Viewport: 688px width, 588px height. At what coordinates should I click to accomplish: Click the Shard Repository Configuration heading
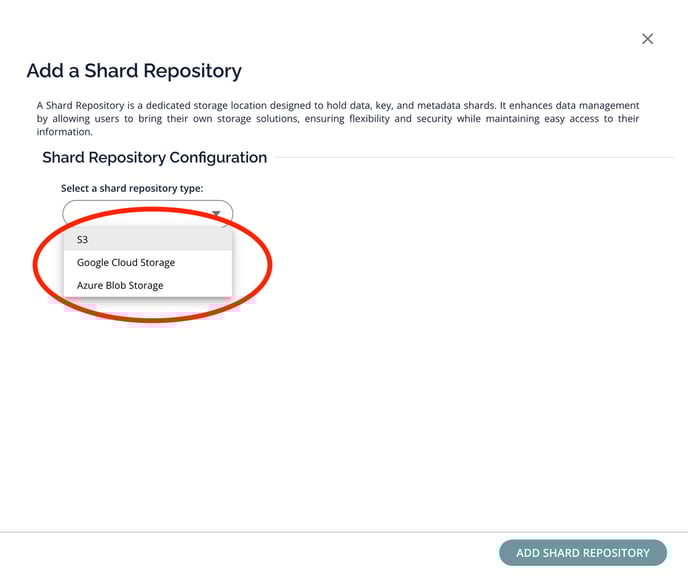(x=154, y=158)
